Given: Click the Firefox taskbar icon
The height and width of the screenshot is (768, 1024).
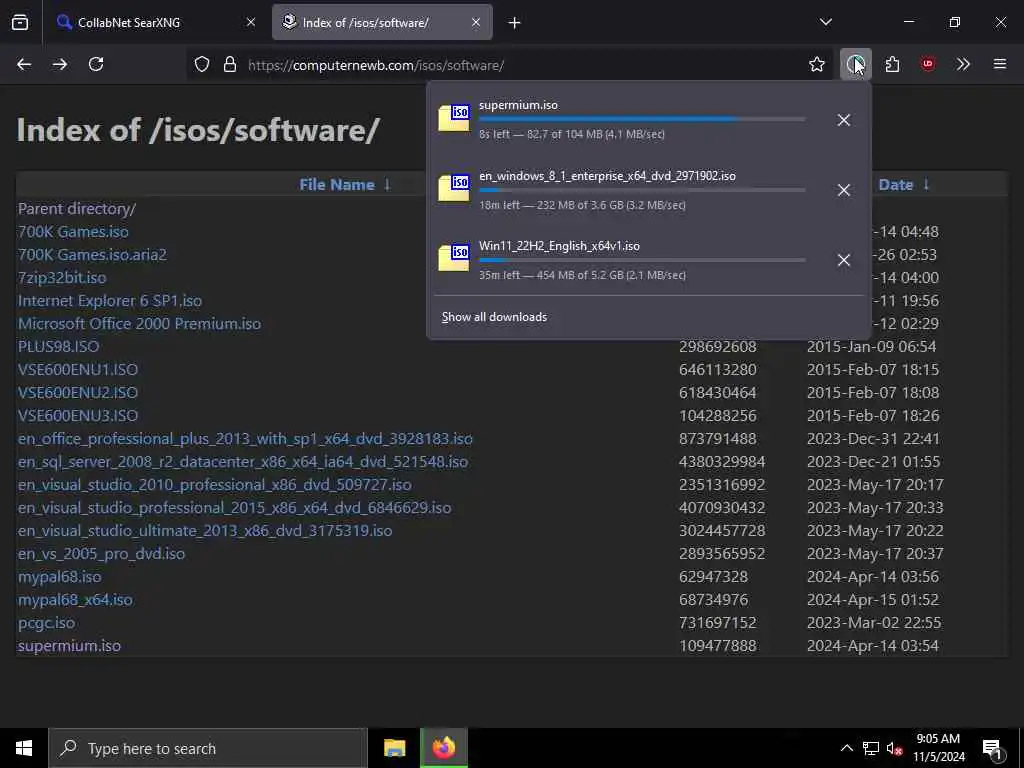Looking at the screenshot, I should [x=443, y=748].
